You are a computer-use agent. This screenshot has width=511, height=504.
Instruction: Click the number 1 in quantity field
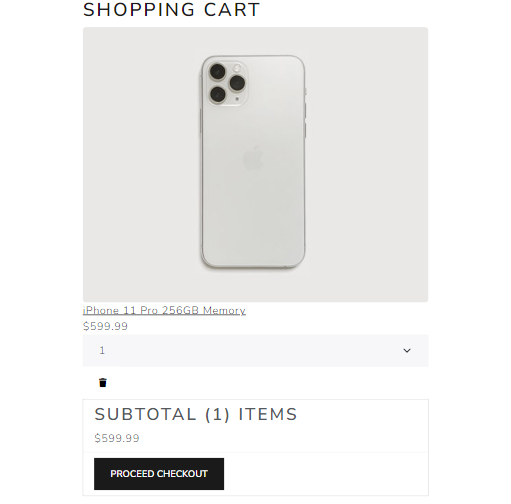(x=102, y=350)
